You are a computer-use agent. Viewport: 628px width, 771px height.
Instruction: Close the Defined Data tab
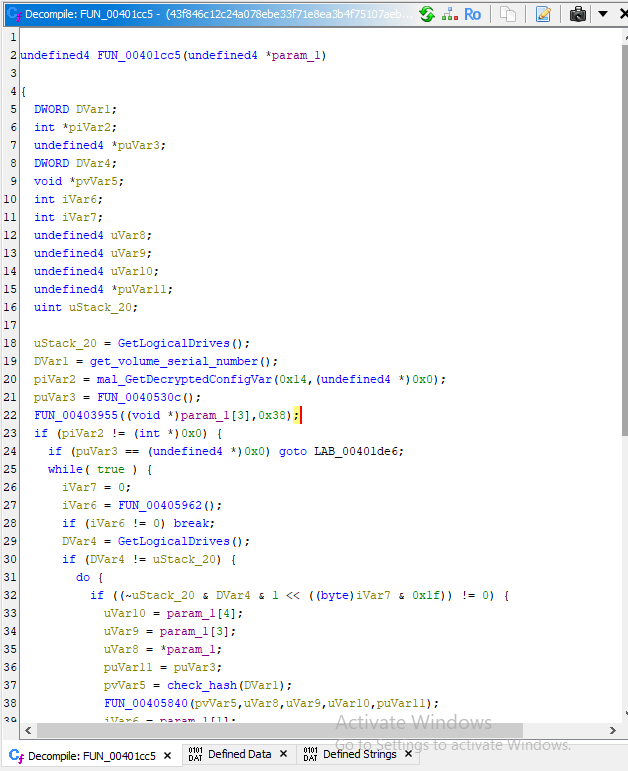283,754
